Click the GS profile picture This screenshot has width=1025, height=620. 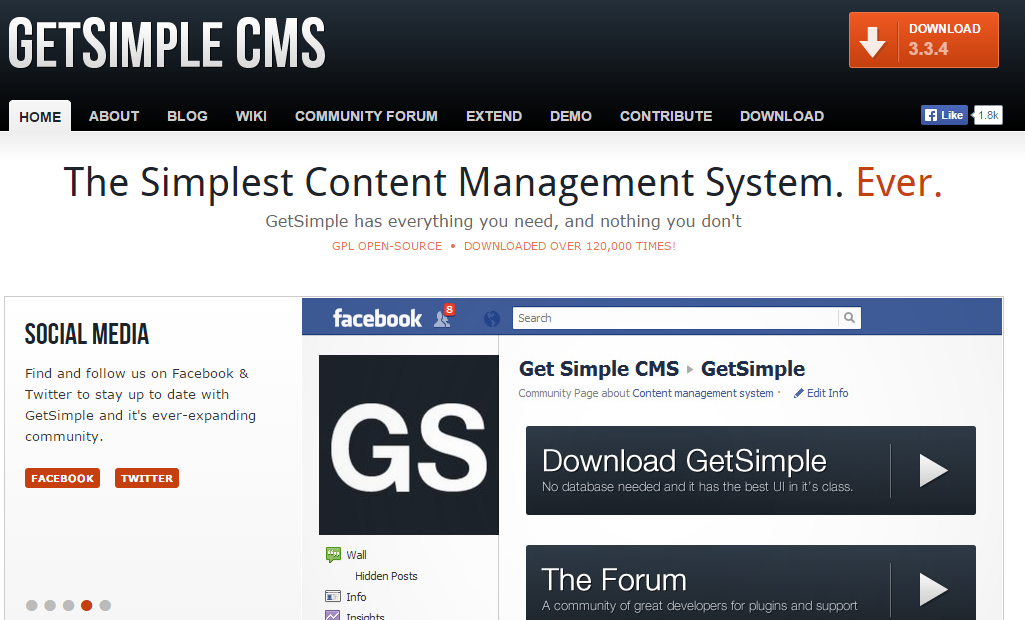(x=409, y=445)
